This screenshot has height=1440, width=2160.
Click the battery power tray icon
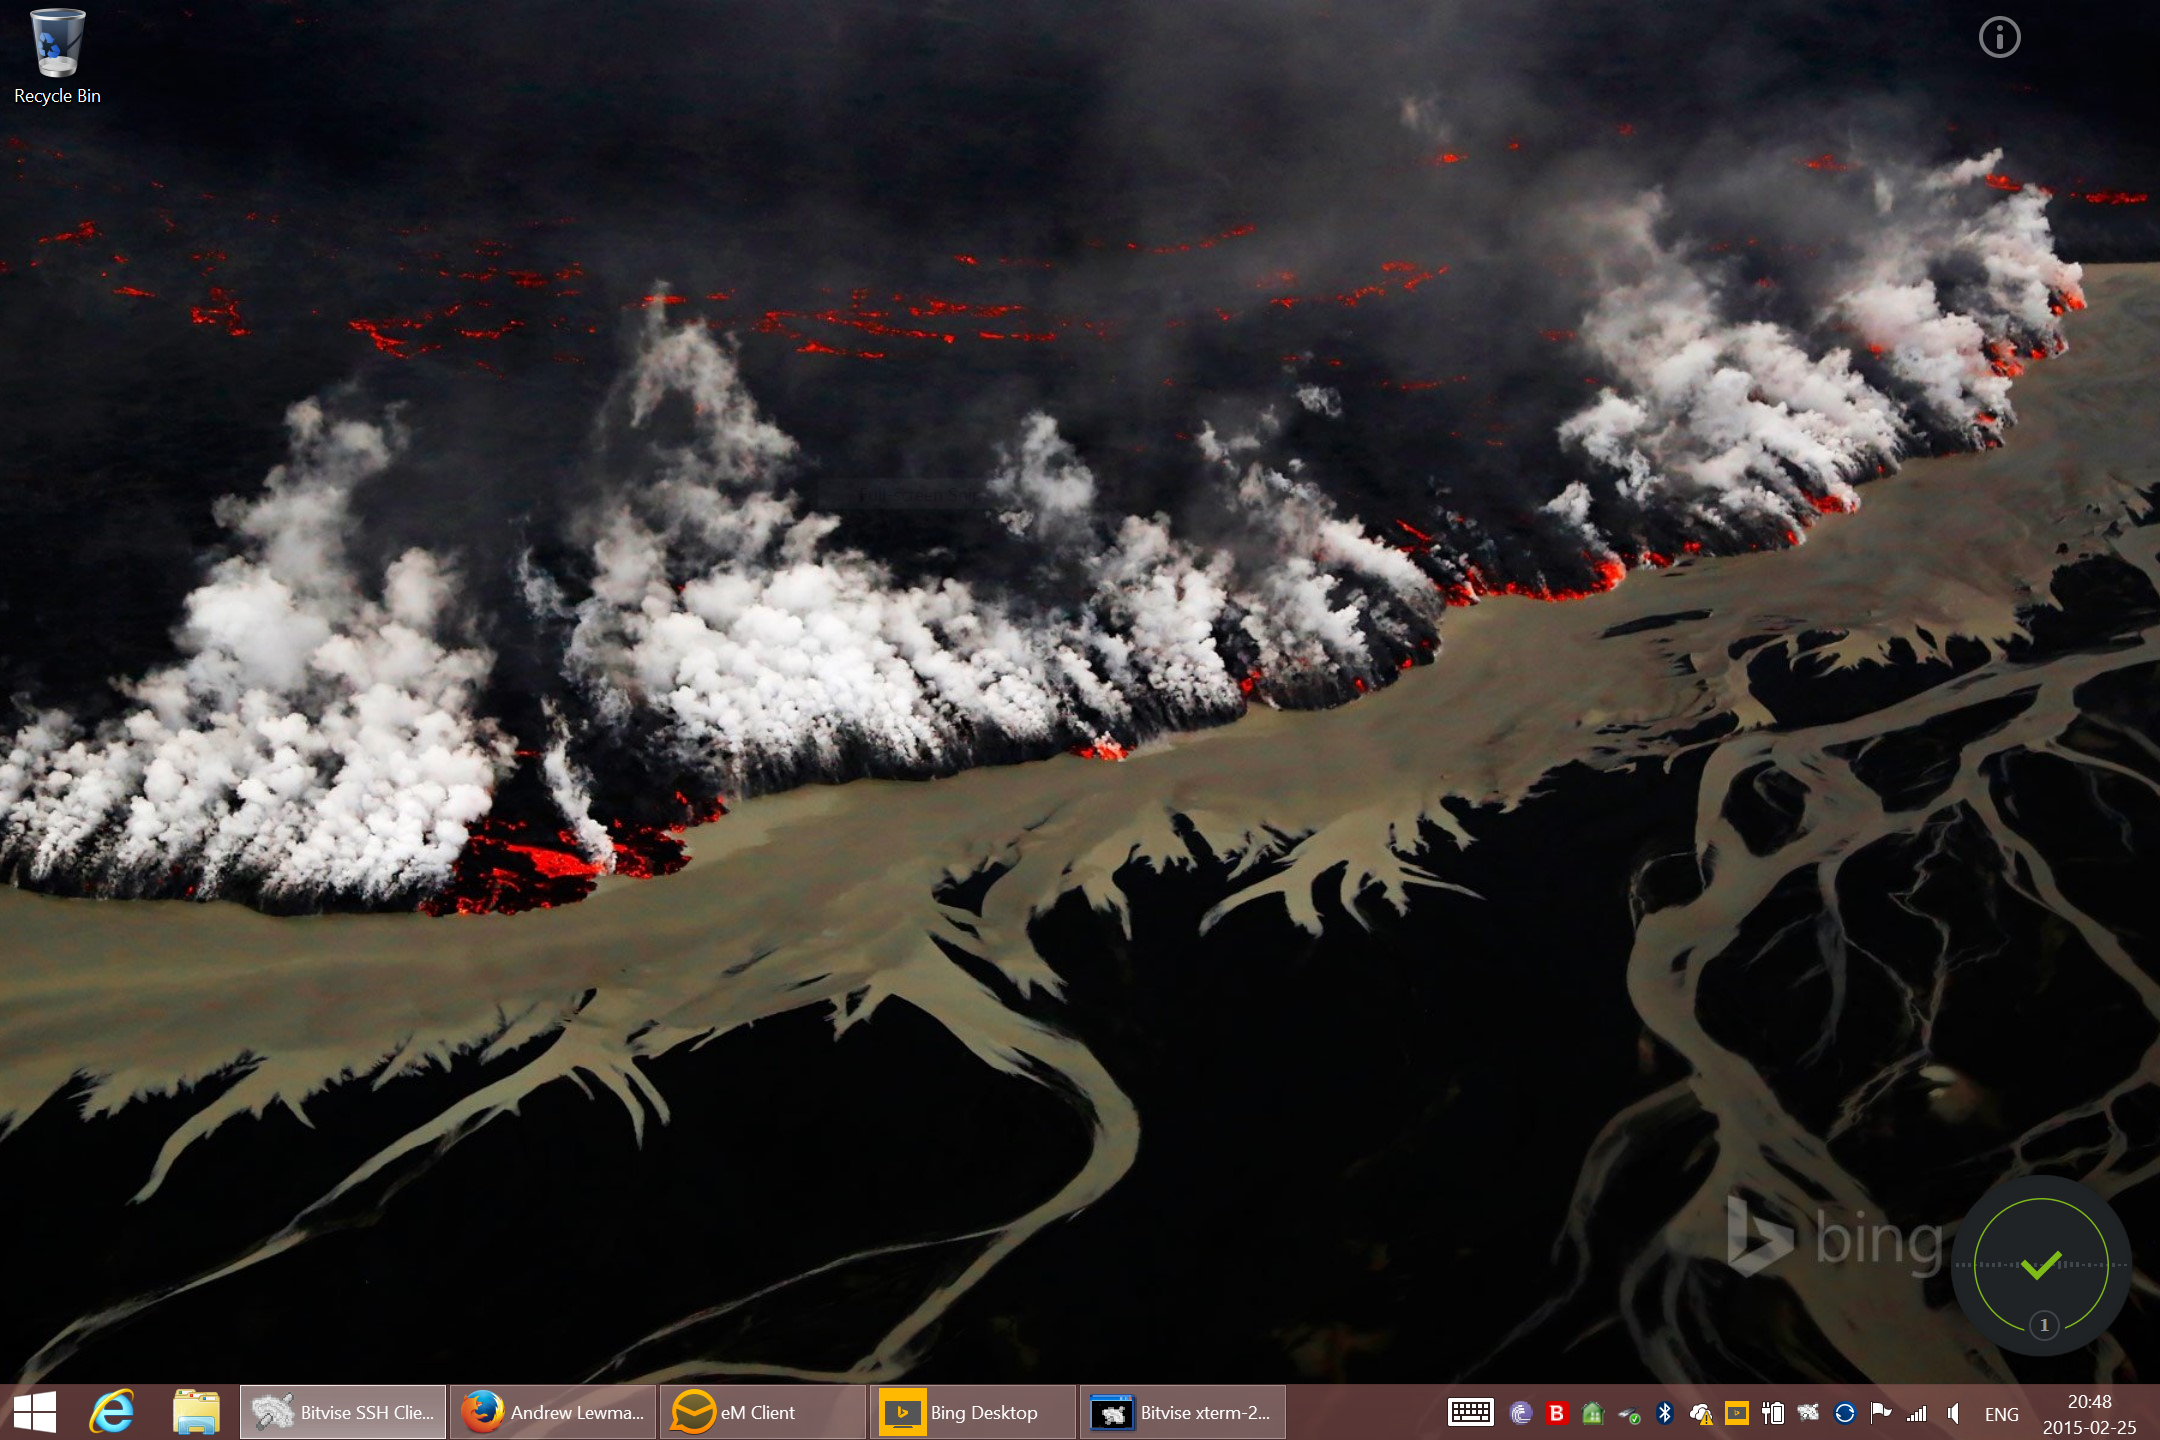tap(1773, 1412)
